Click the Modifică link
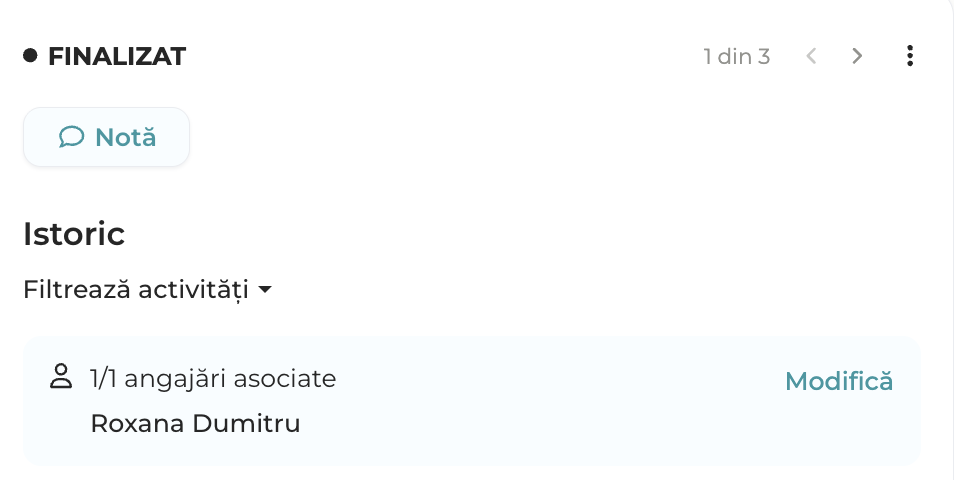The height and width of the screenshot is (480, 954). [x=839, y=381]
